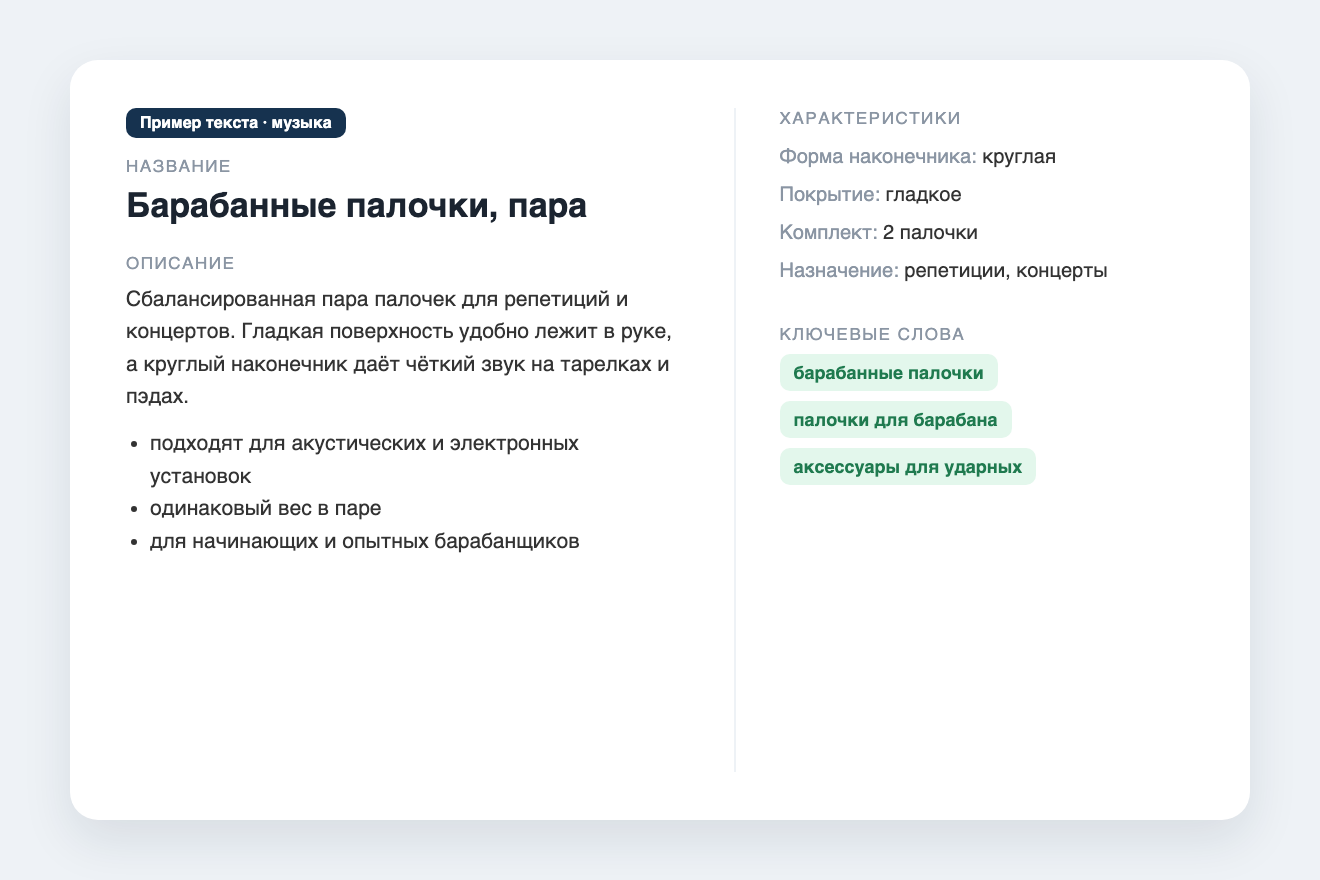Click the "ОПИСАНИЕ" section label
Image resolution: width=1320 pixels, height=880 pixels.
point(180,263)
